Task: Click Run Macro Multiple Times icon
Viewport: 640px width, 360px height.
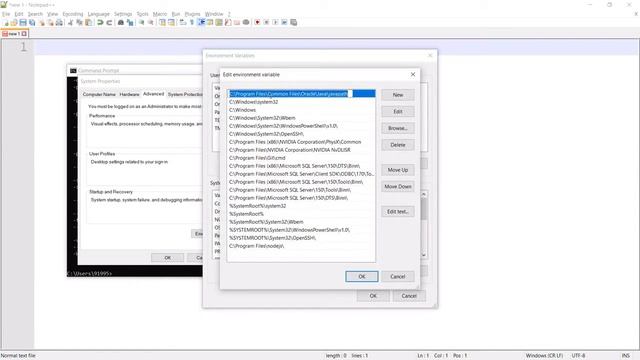Action: tap(284, 22)
